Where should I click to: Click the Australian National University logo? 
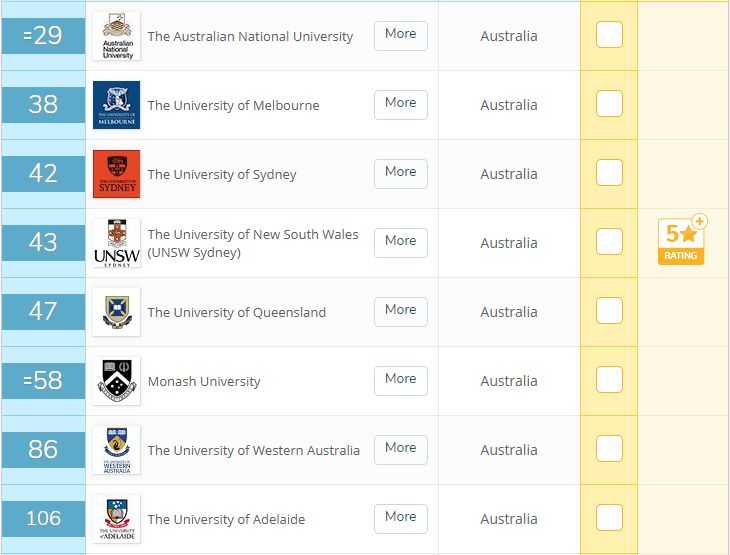(x=116, y=36)
